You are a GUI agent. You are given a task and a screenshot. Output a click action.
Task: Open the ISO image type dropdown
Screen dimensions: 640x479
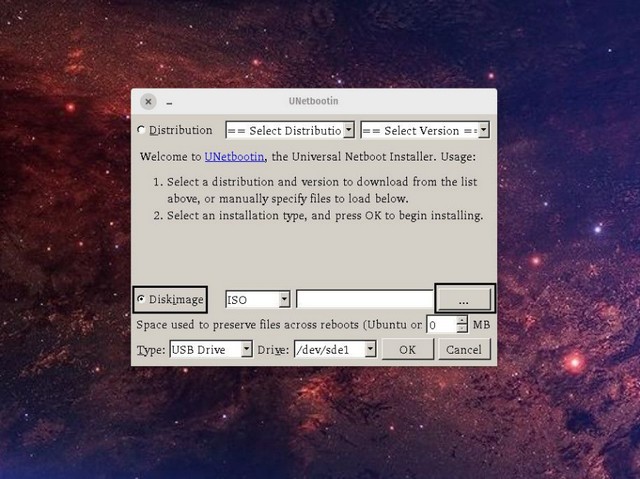(258, 300)
